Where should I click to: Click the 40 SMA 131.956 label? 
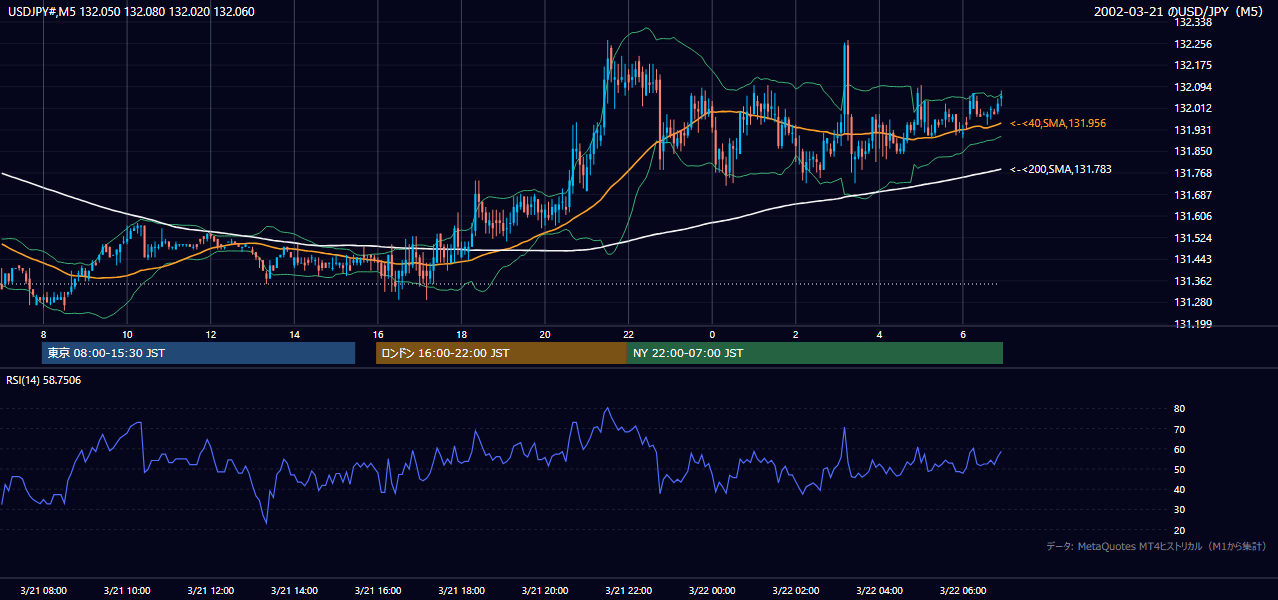pyautogui.click(x=1058, y=123)
